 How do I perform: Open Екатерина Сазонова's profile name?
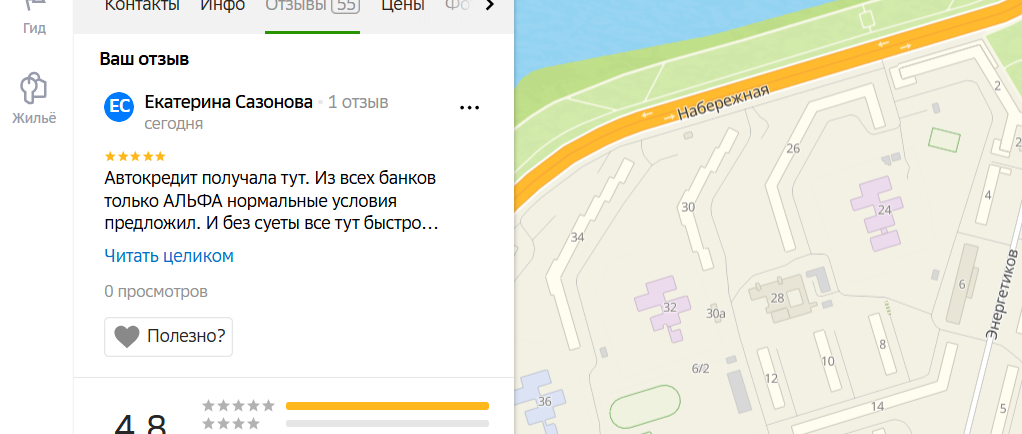[x=229, y=102]
